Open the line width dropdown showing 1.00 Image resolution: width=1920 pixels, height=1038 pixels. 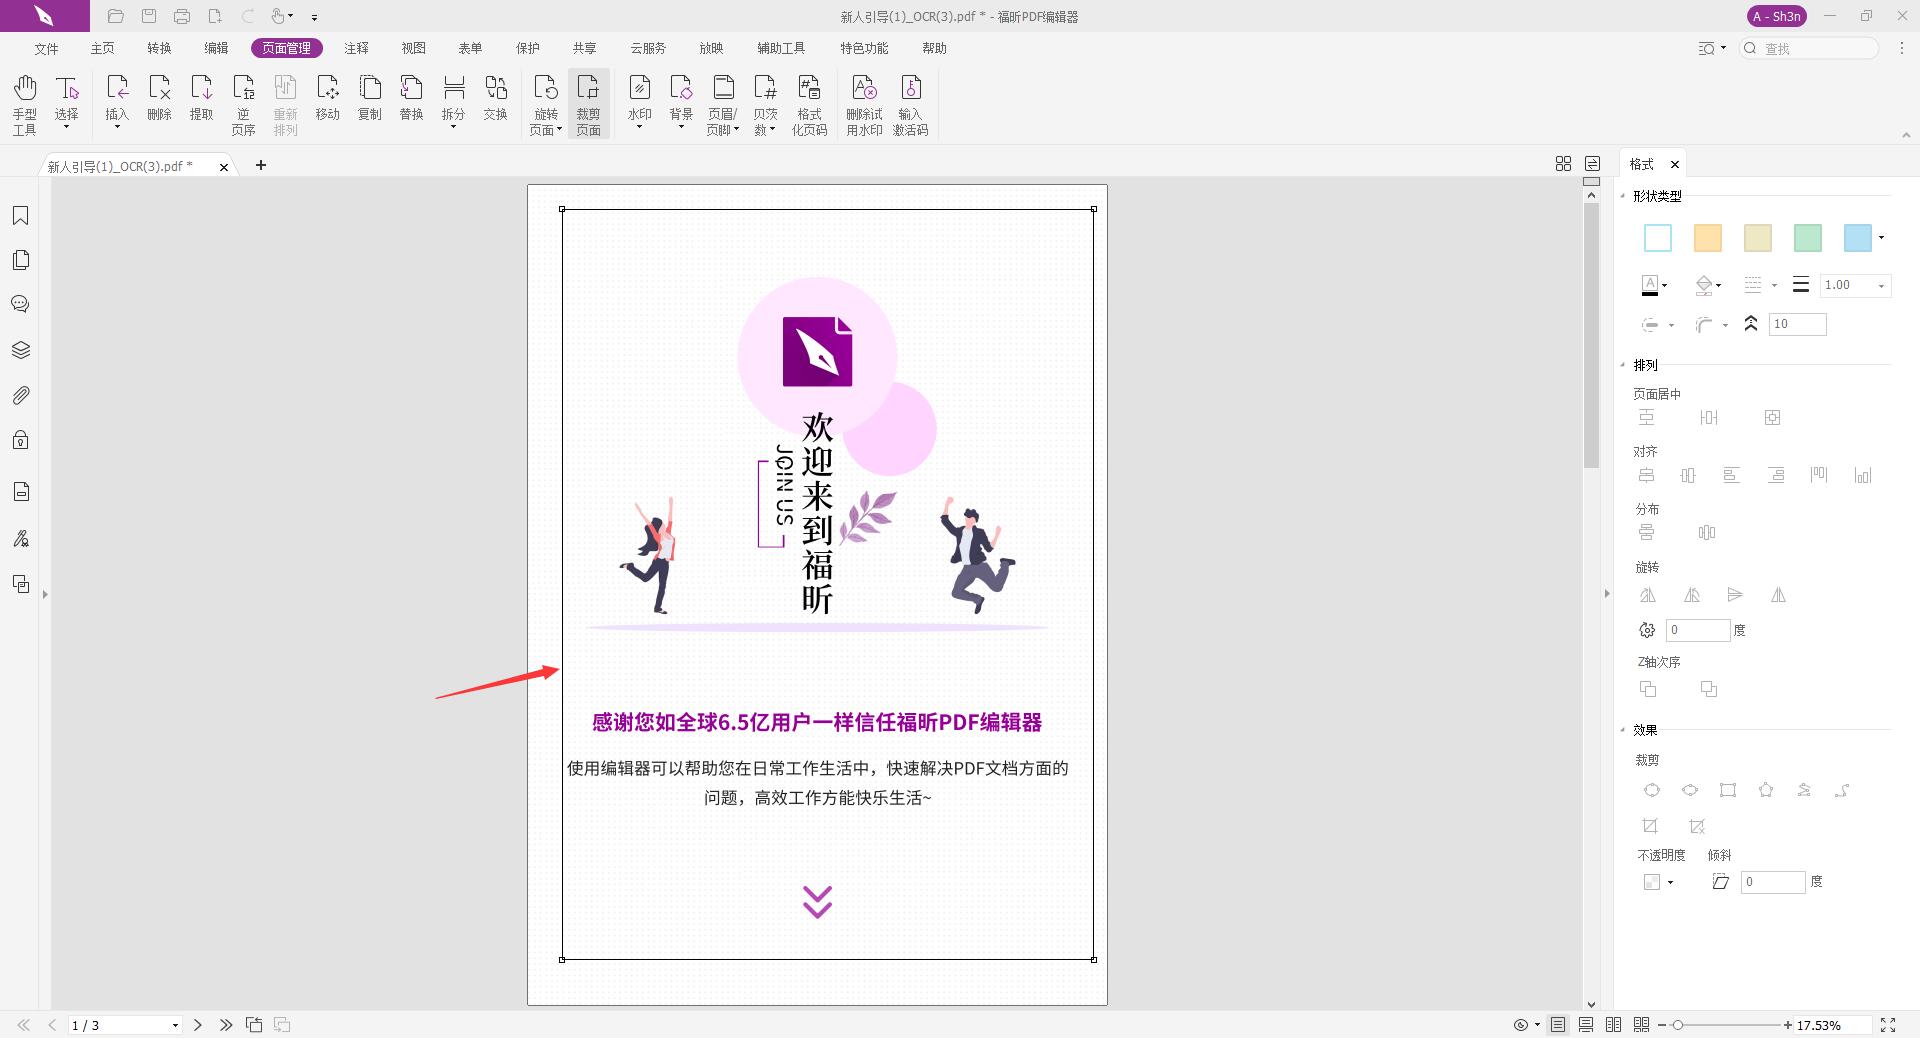[1881, 285]
